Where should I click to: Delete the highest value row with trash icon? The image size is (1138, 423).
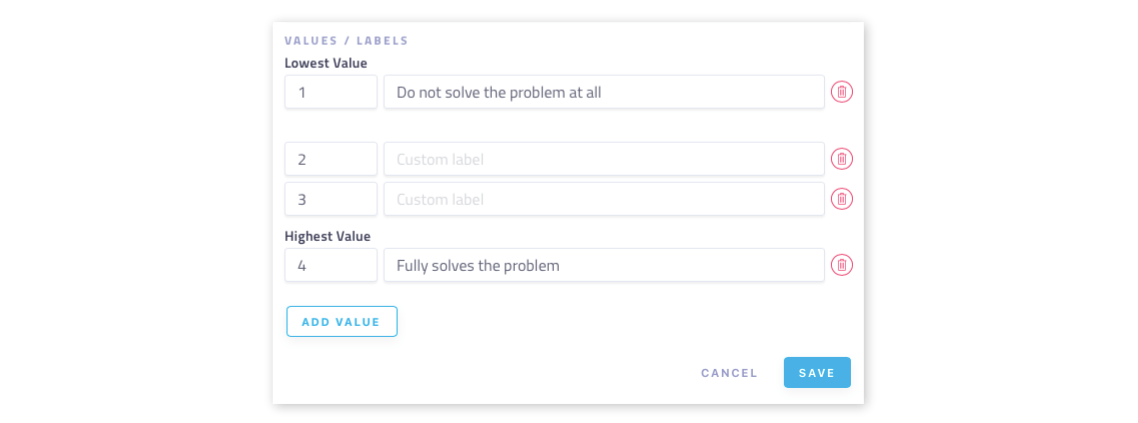841,265
